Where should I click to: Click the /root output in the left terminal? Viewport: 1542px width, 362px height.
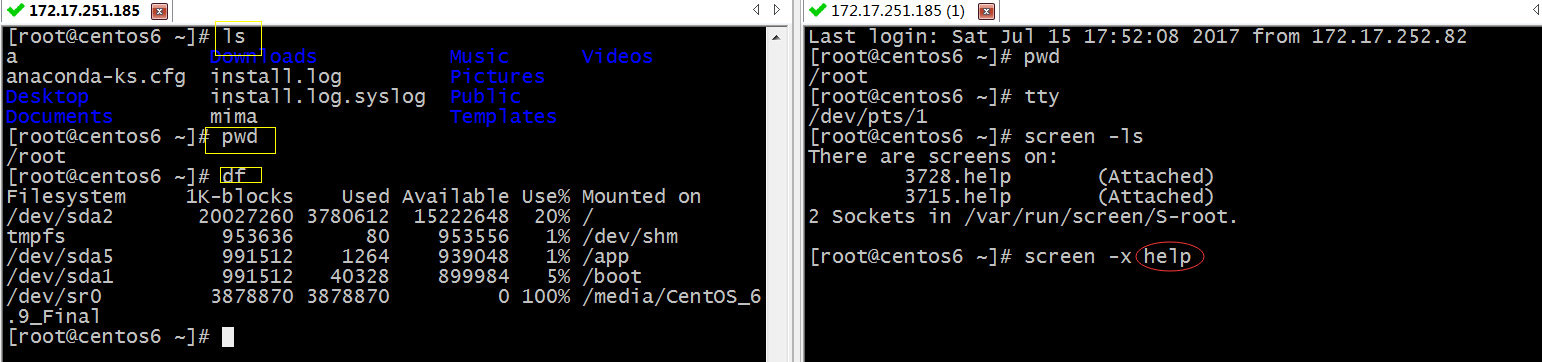[x=35, y=157]
